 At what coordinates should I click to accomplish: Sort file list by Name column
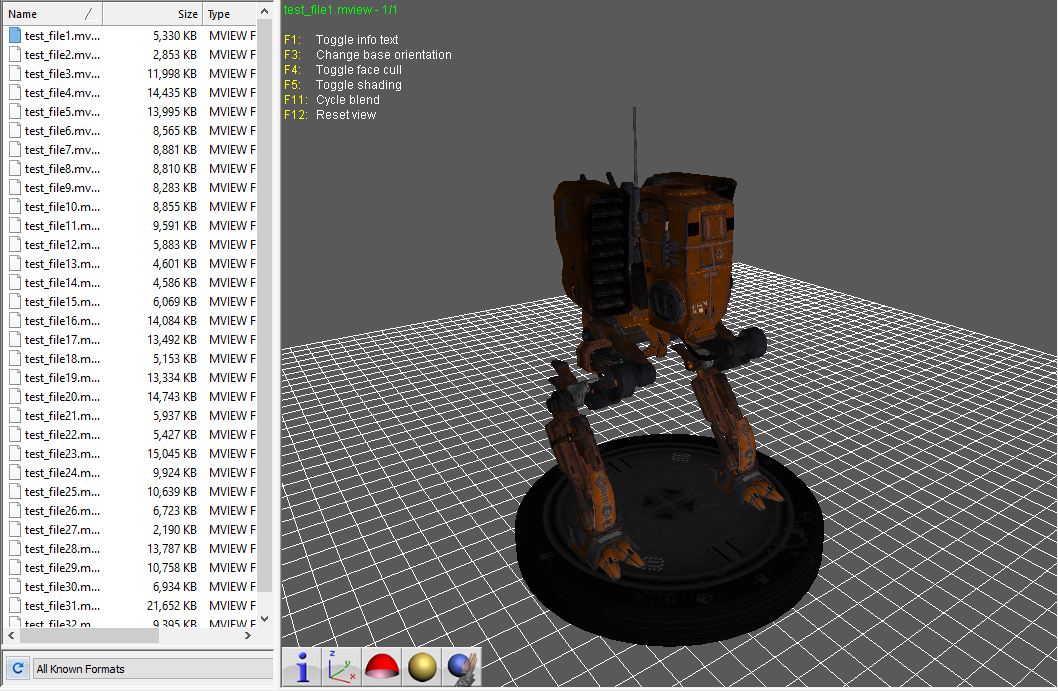[51, 13]
